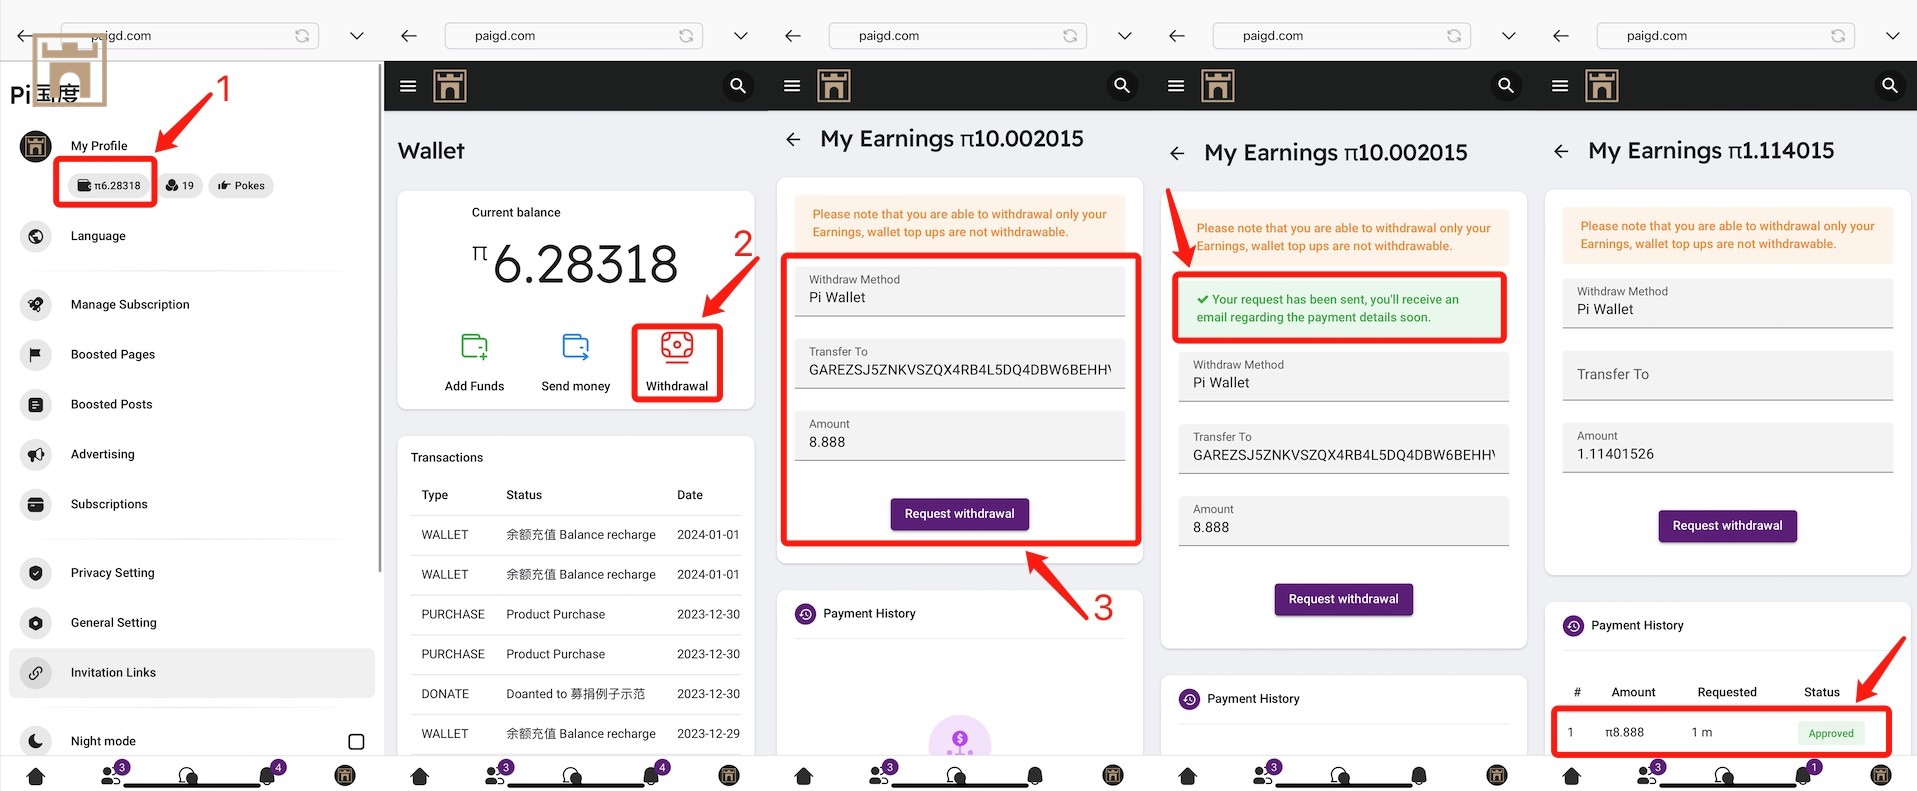
Task: Open the Add Funds wallet option
Action: tap(474, 362)
